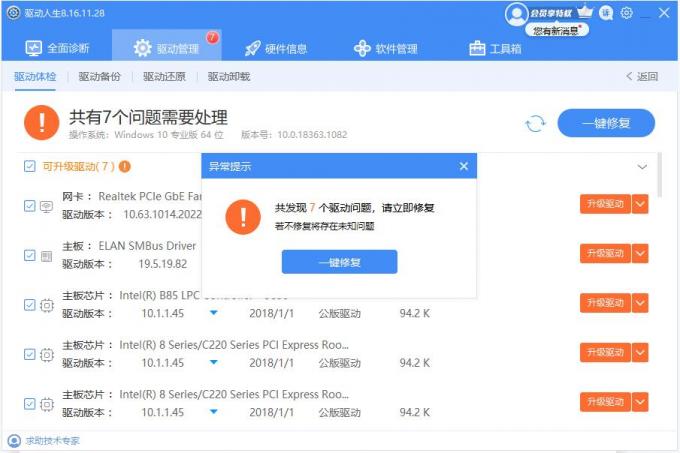Screen dimensions: 680x453
Task: Click 一键修复 button in the dialog
Action: (339, 261)
